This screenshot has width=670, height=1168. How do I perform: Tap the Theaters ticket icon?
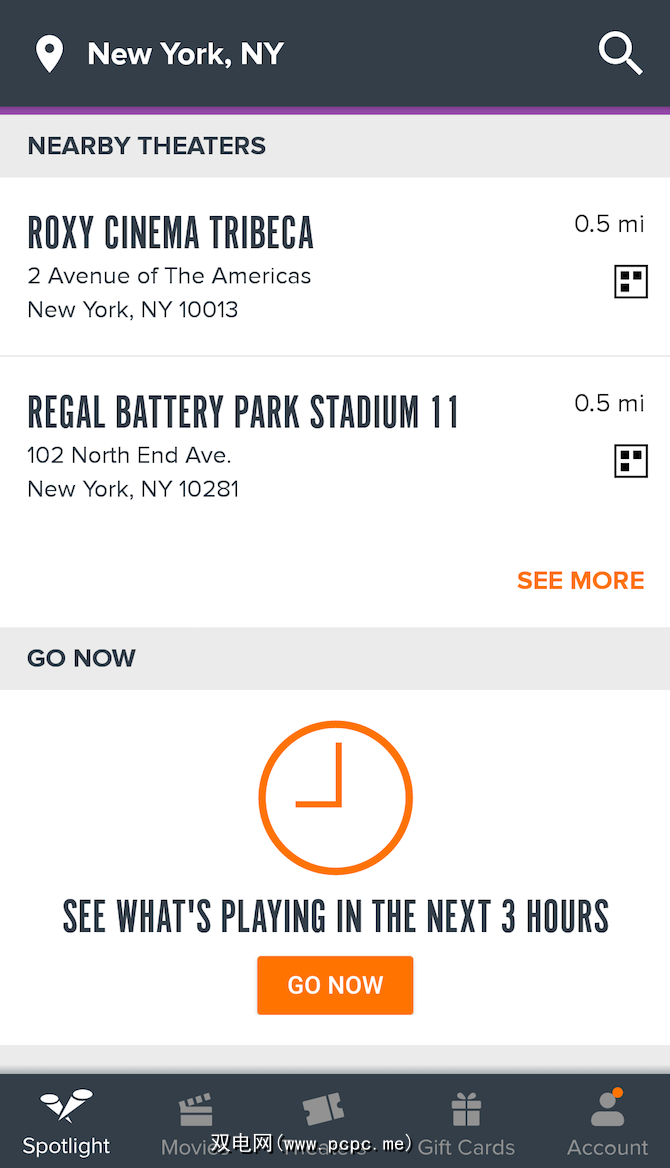(x=324, y=1109)
